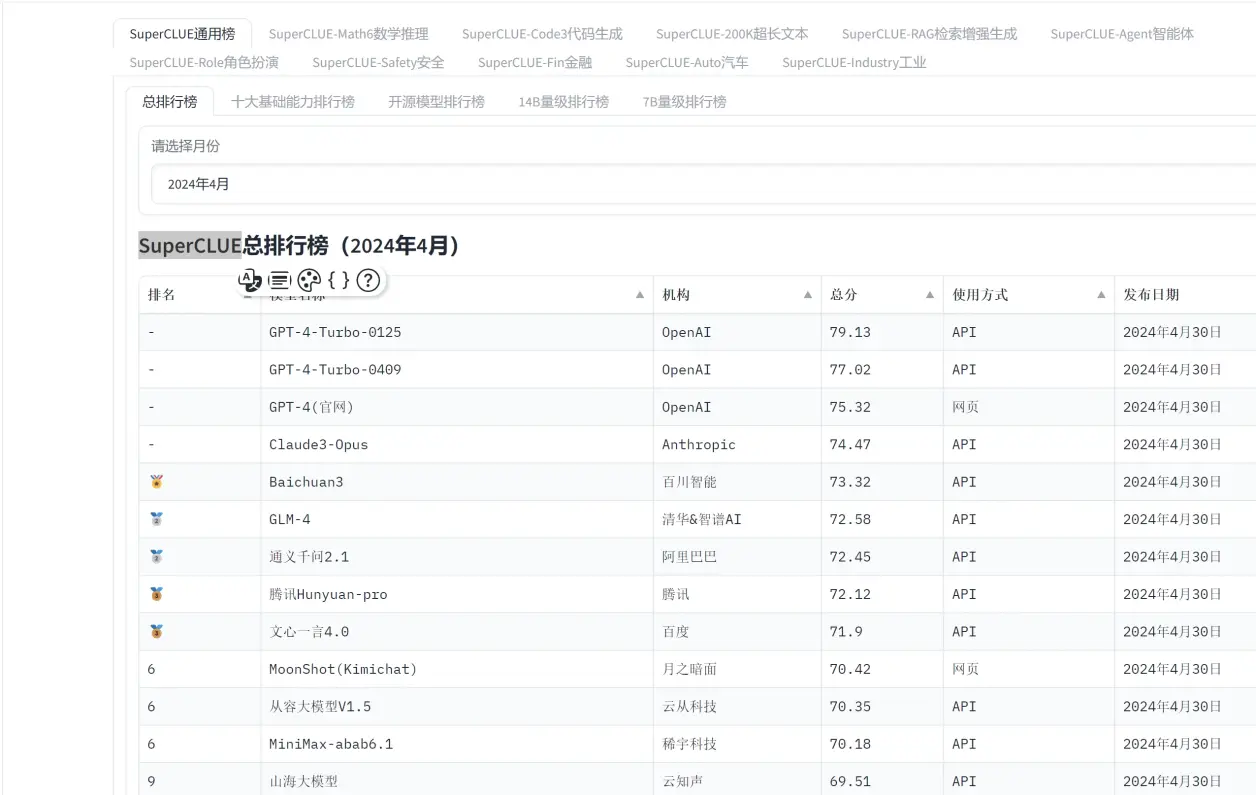Click the silver medal icon beside GLM-4

[x=156, y=519]
